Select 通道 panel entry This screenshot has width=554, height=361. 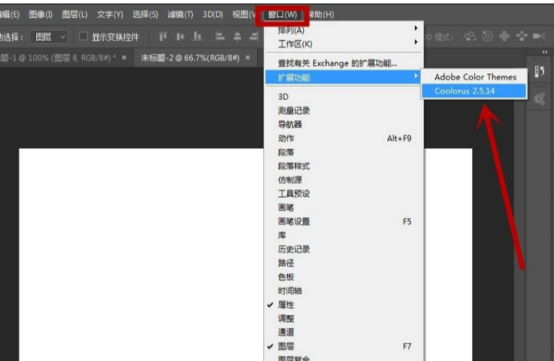344,332
